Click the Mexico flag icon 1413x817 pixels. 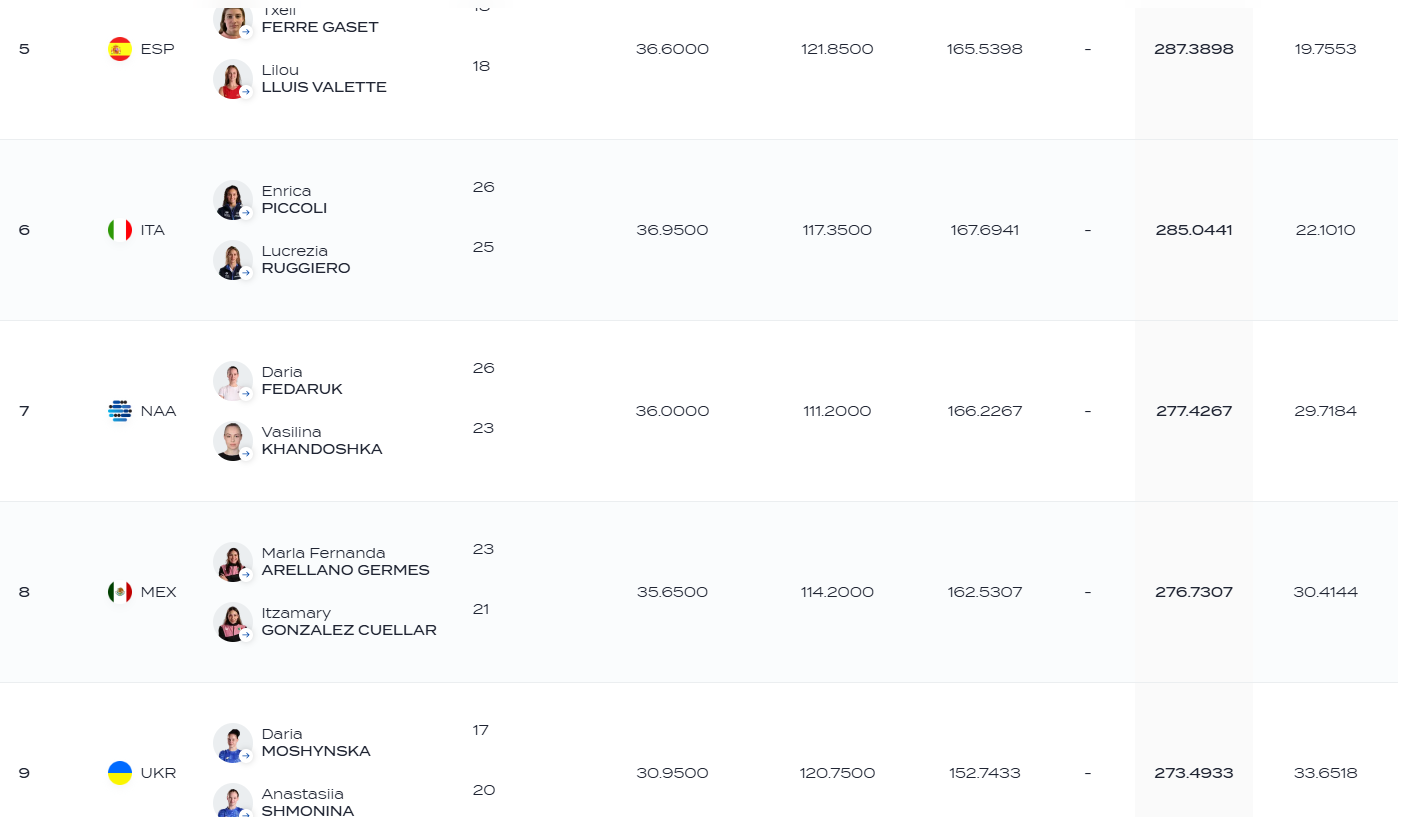pos(120,592)
